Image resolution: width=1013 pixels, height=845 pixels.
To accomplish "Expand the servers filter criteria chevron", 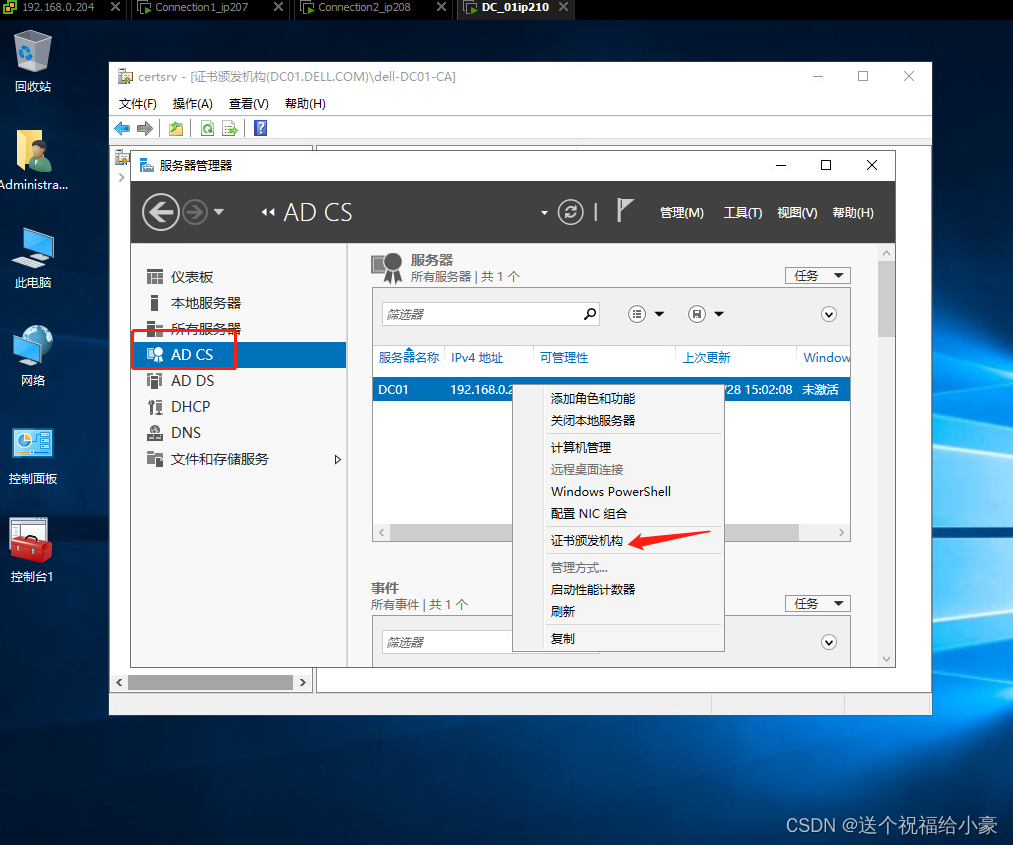I will click(x=829, y=314).
